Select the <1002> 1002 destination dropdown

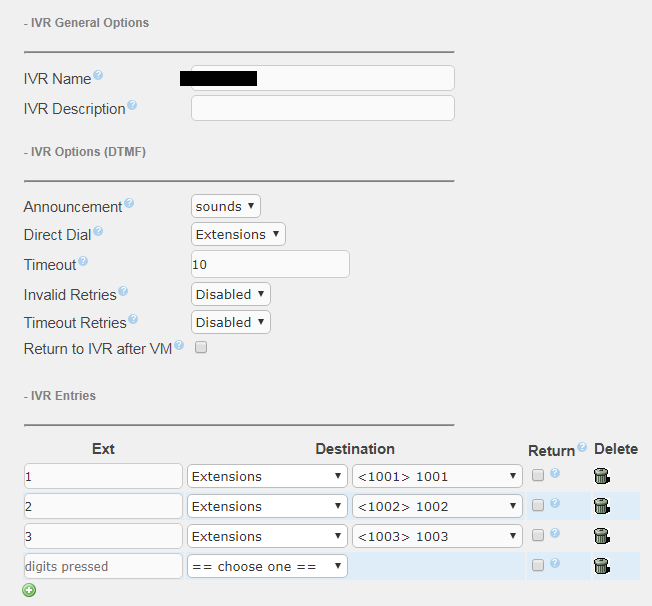click(x=437, y=506)
